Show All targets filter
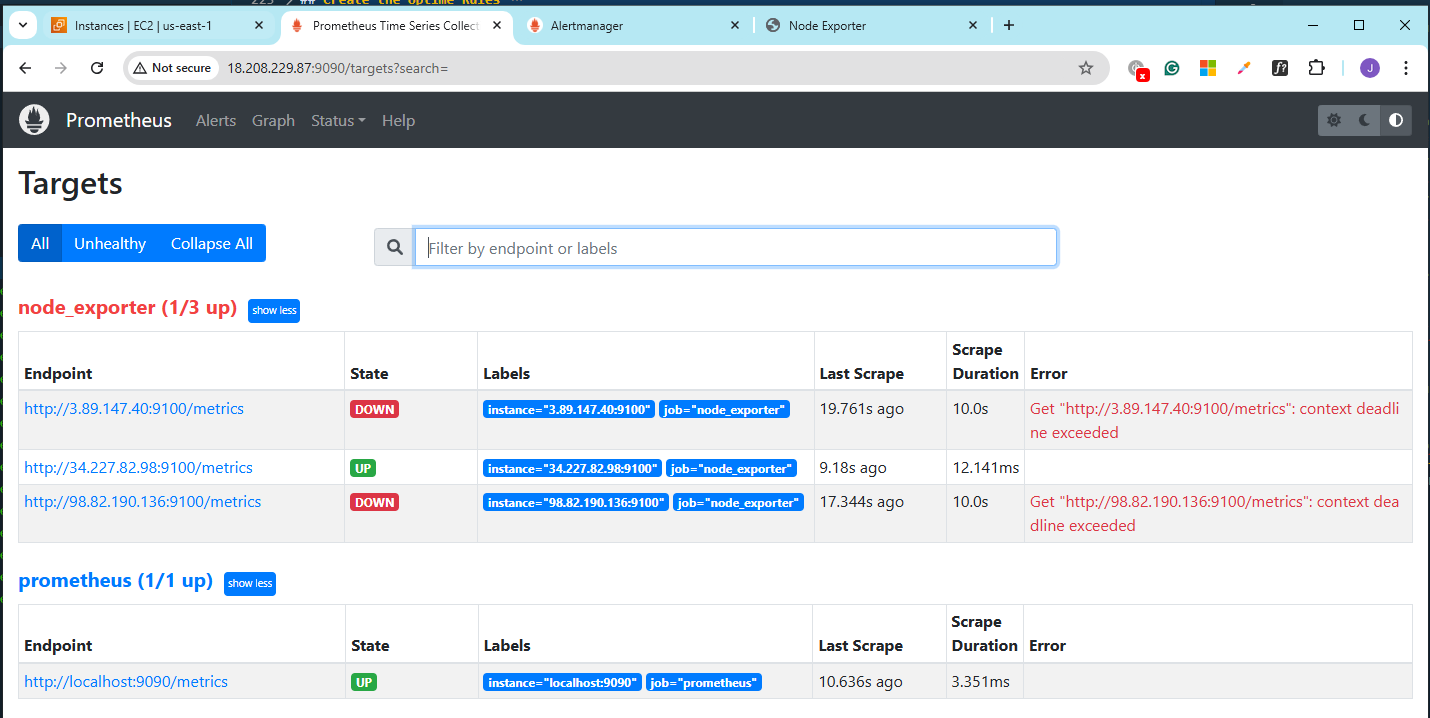The image size is (1430, 718). click(40, 243)
